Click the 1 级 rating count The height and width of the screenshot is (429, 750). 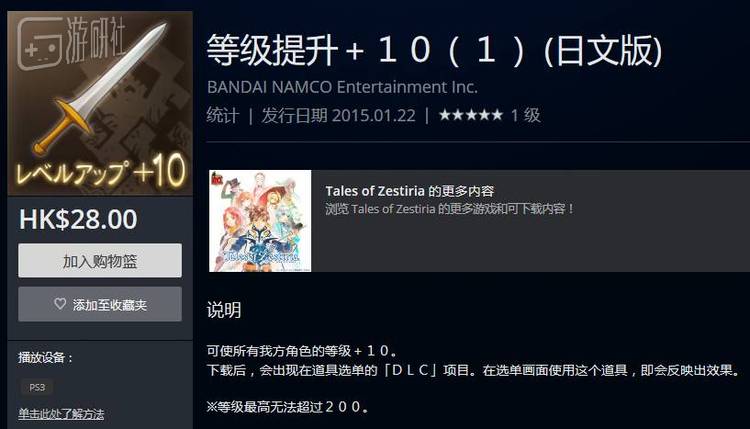point(526,115)
